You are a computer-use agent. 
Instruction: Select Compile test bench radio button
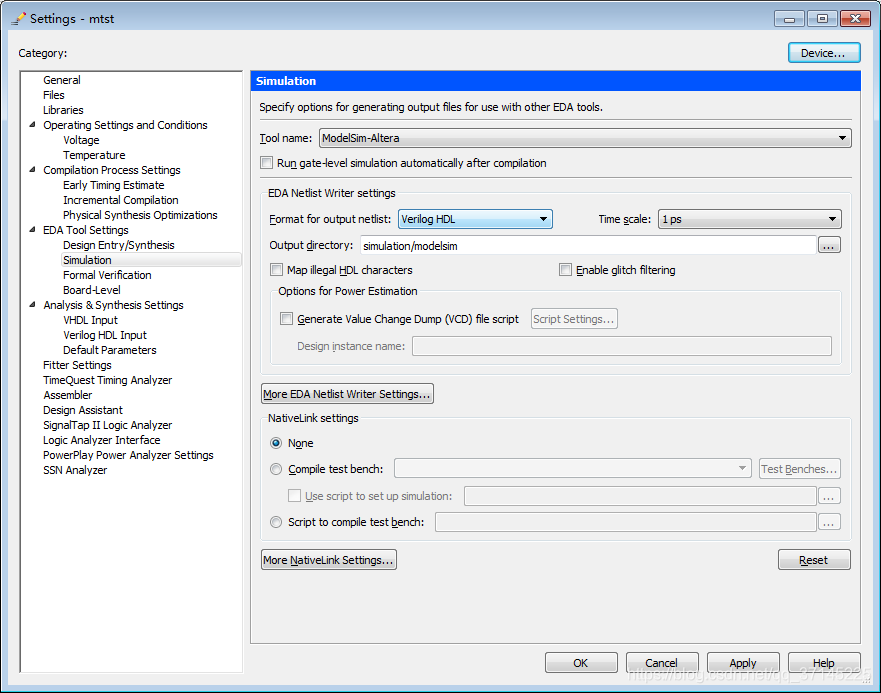pyautogui.click(x=276, y=469)
